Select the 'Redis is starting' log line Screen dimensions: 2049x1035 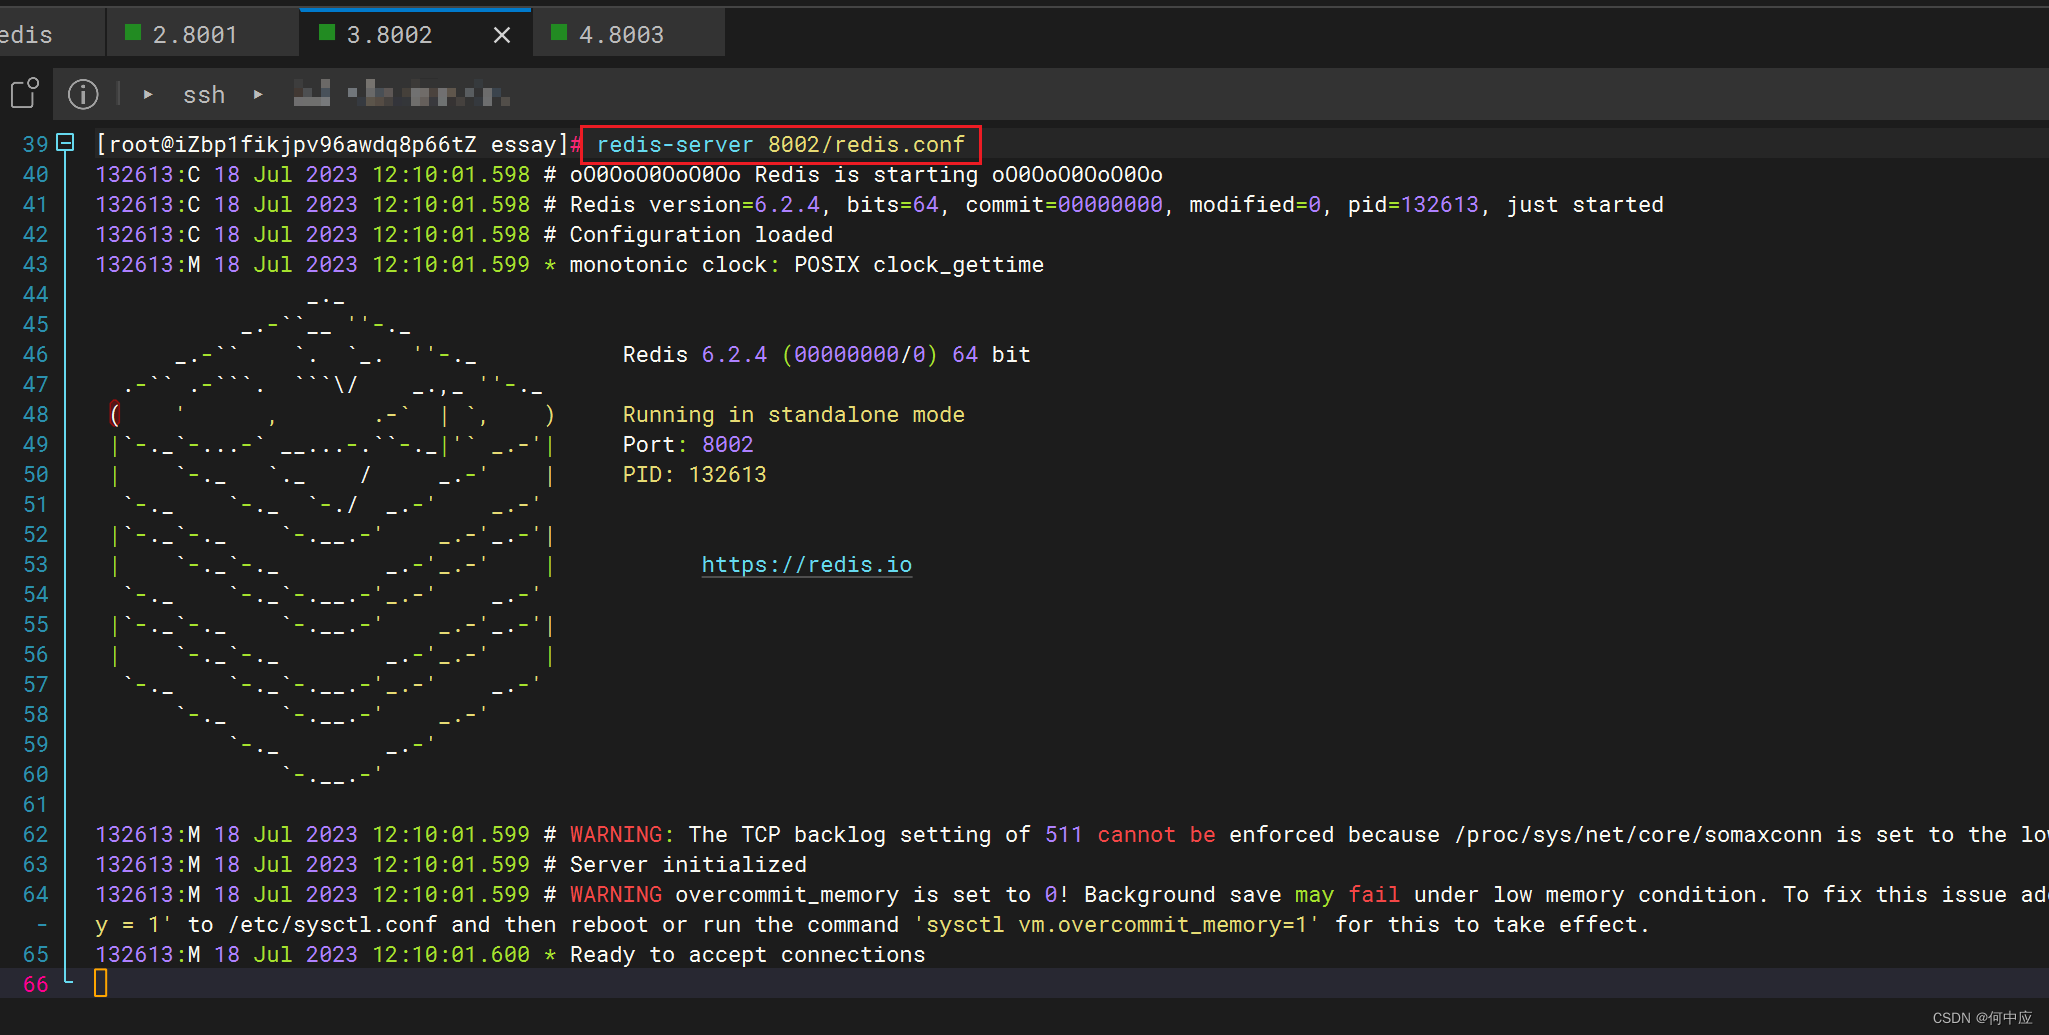point(629,175)
